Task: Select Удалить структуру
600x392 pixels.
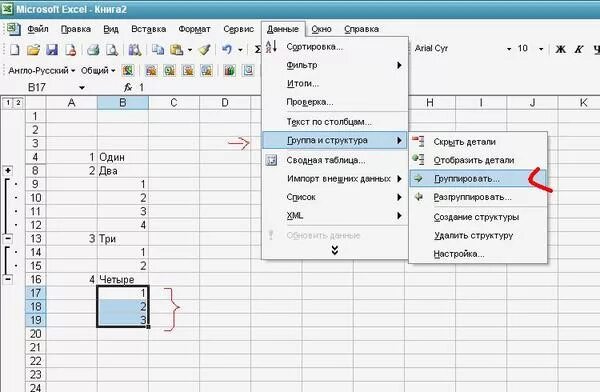Action: coord(478,235)
